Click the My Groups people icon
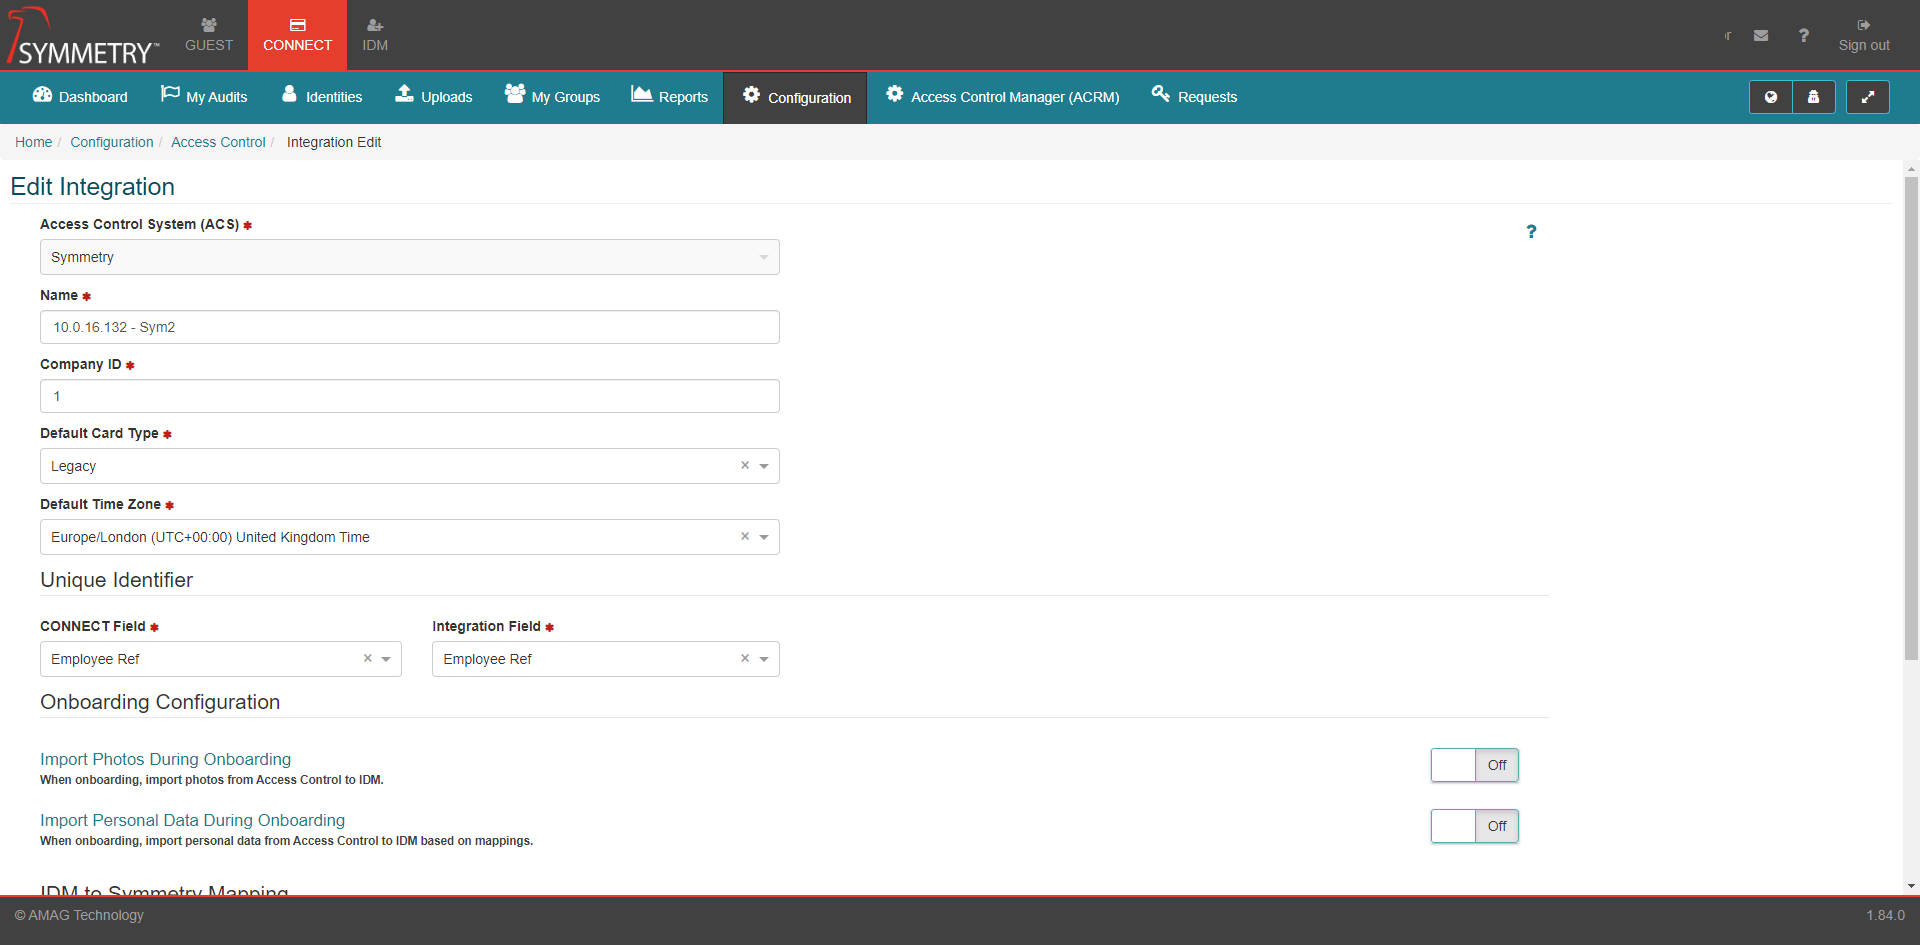Viewport: 1920px width, 945px height. point(515,93)
